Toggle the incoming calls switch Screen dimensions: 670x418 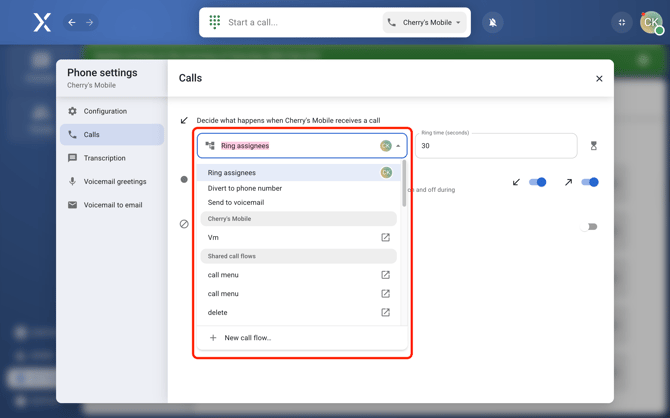tap(538, 182)
